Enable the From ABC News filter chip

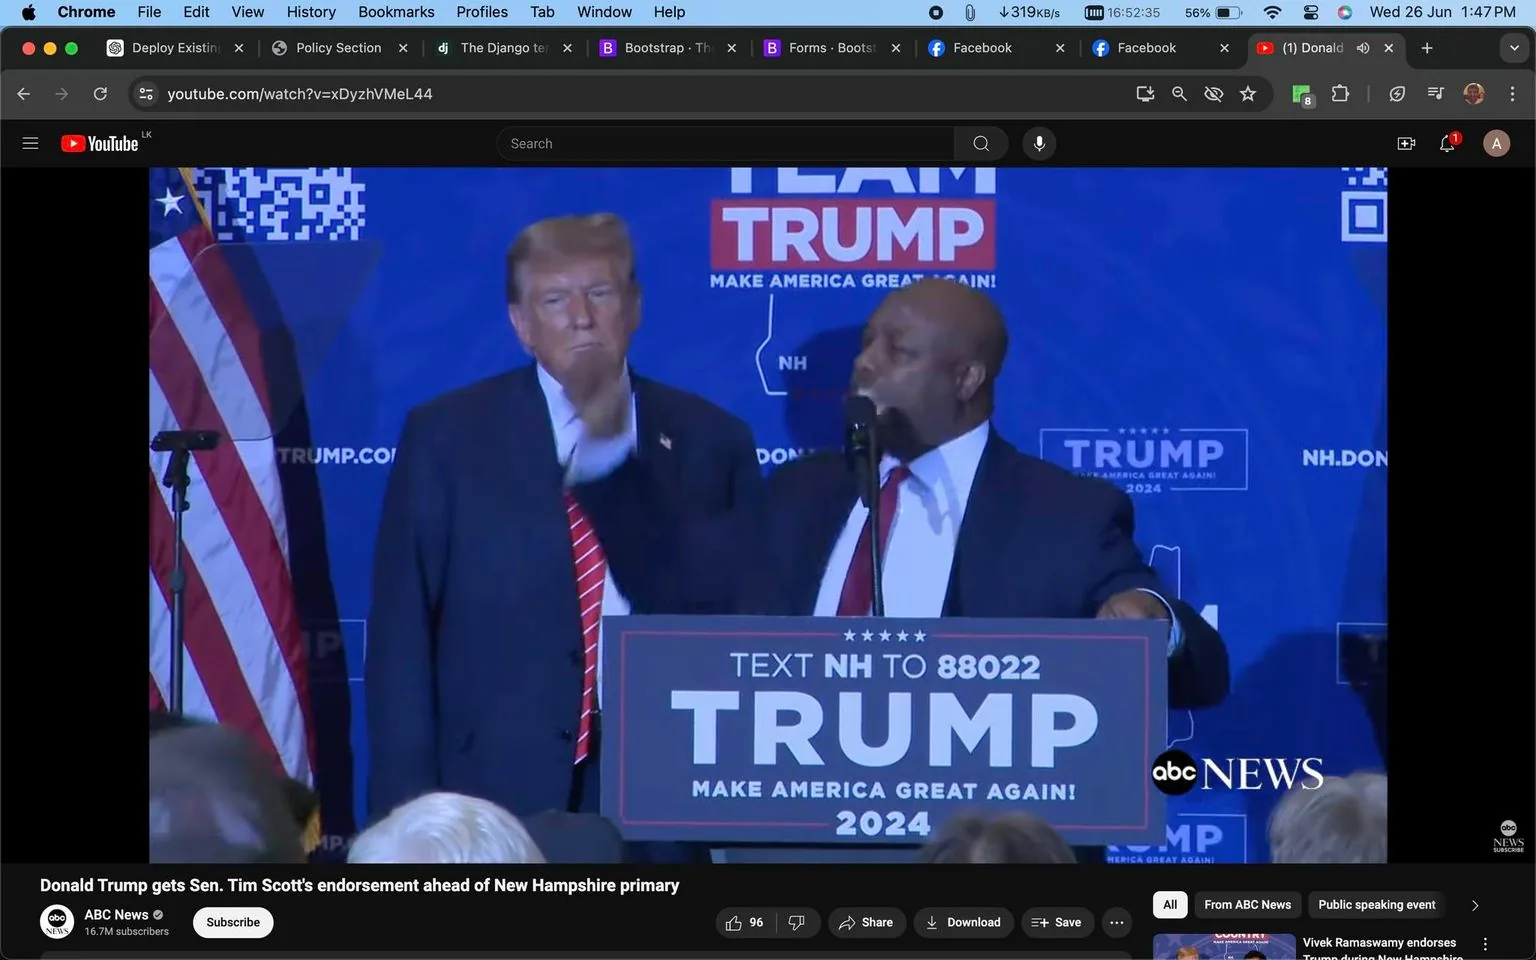point(1246,904)
